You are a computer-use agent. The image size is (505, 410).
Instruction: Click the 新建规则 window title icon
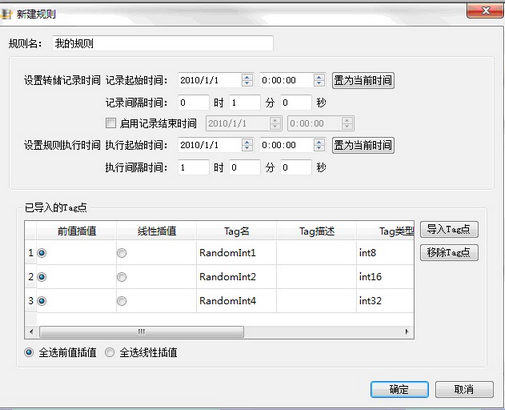click(7, 14)
